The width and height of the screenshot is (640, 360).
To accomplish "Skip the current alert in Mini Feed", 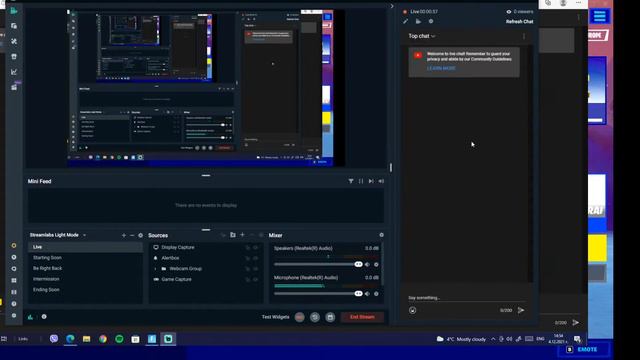I will coord(371,181).
